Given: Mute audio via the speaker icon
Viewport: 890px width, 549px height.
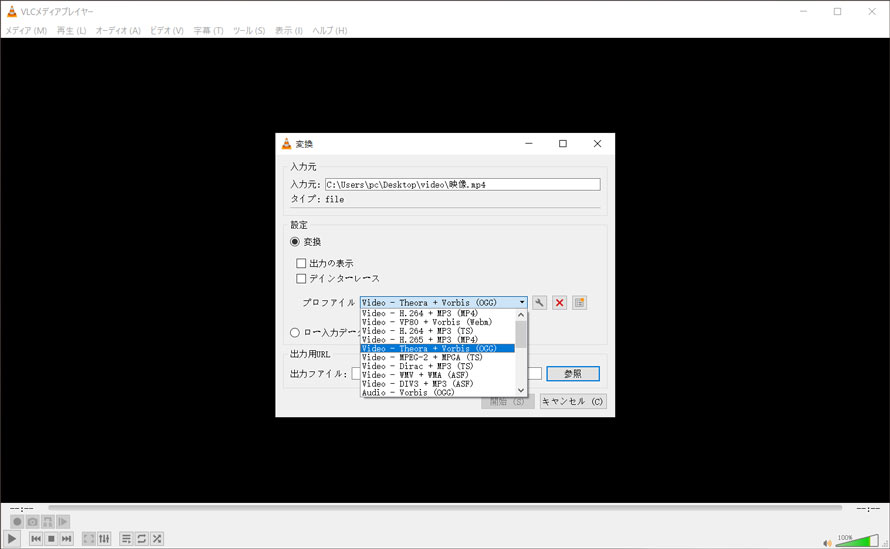Looking at the screenshot, I should point(827,543).
